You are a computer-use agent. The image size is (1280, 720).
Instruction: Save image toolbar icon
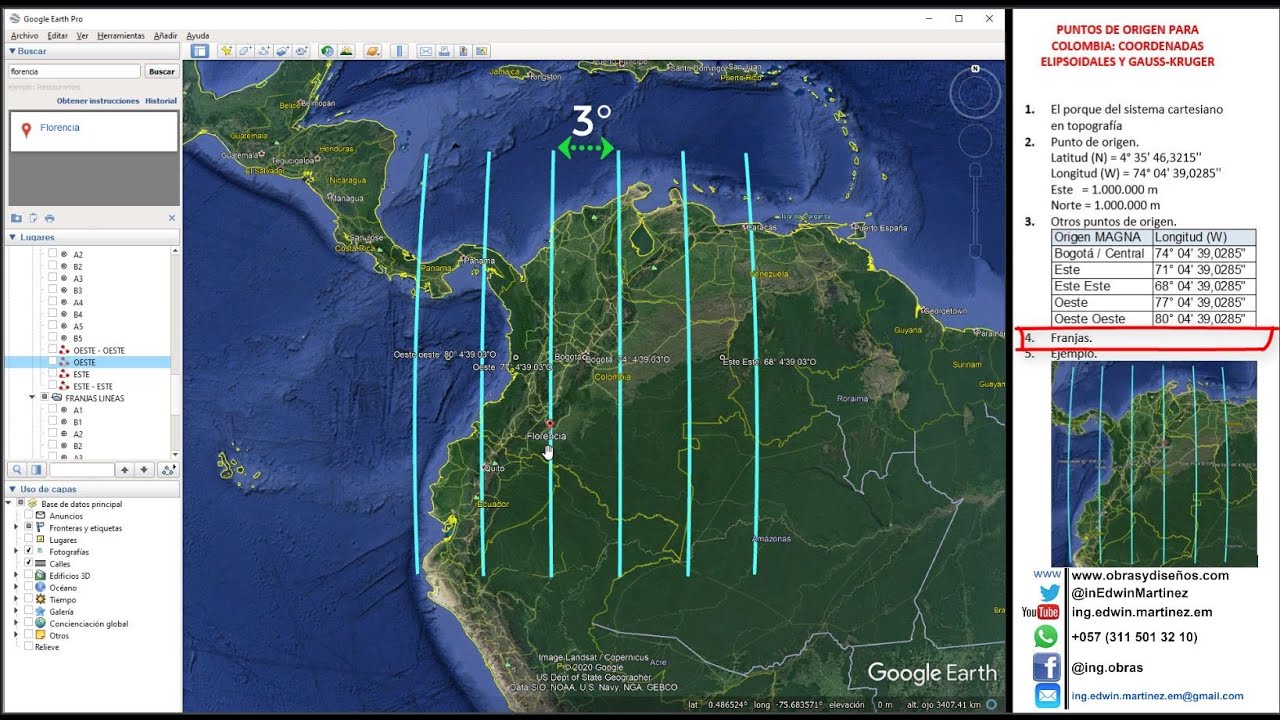point(463,51)
